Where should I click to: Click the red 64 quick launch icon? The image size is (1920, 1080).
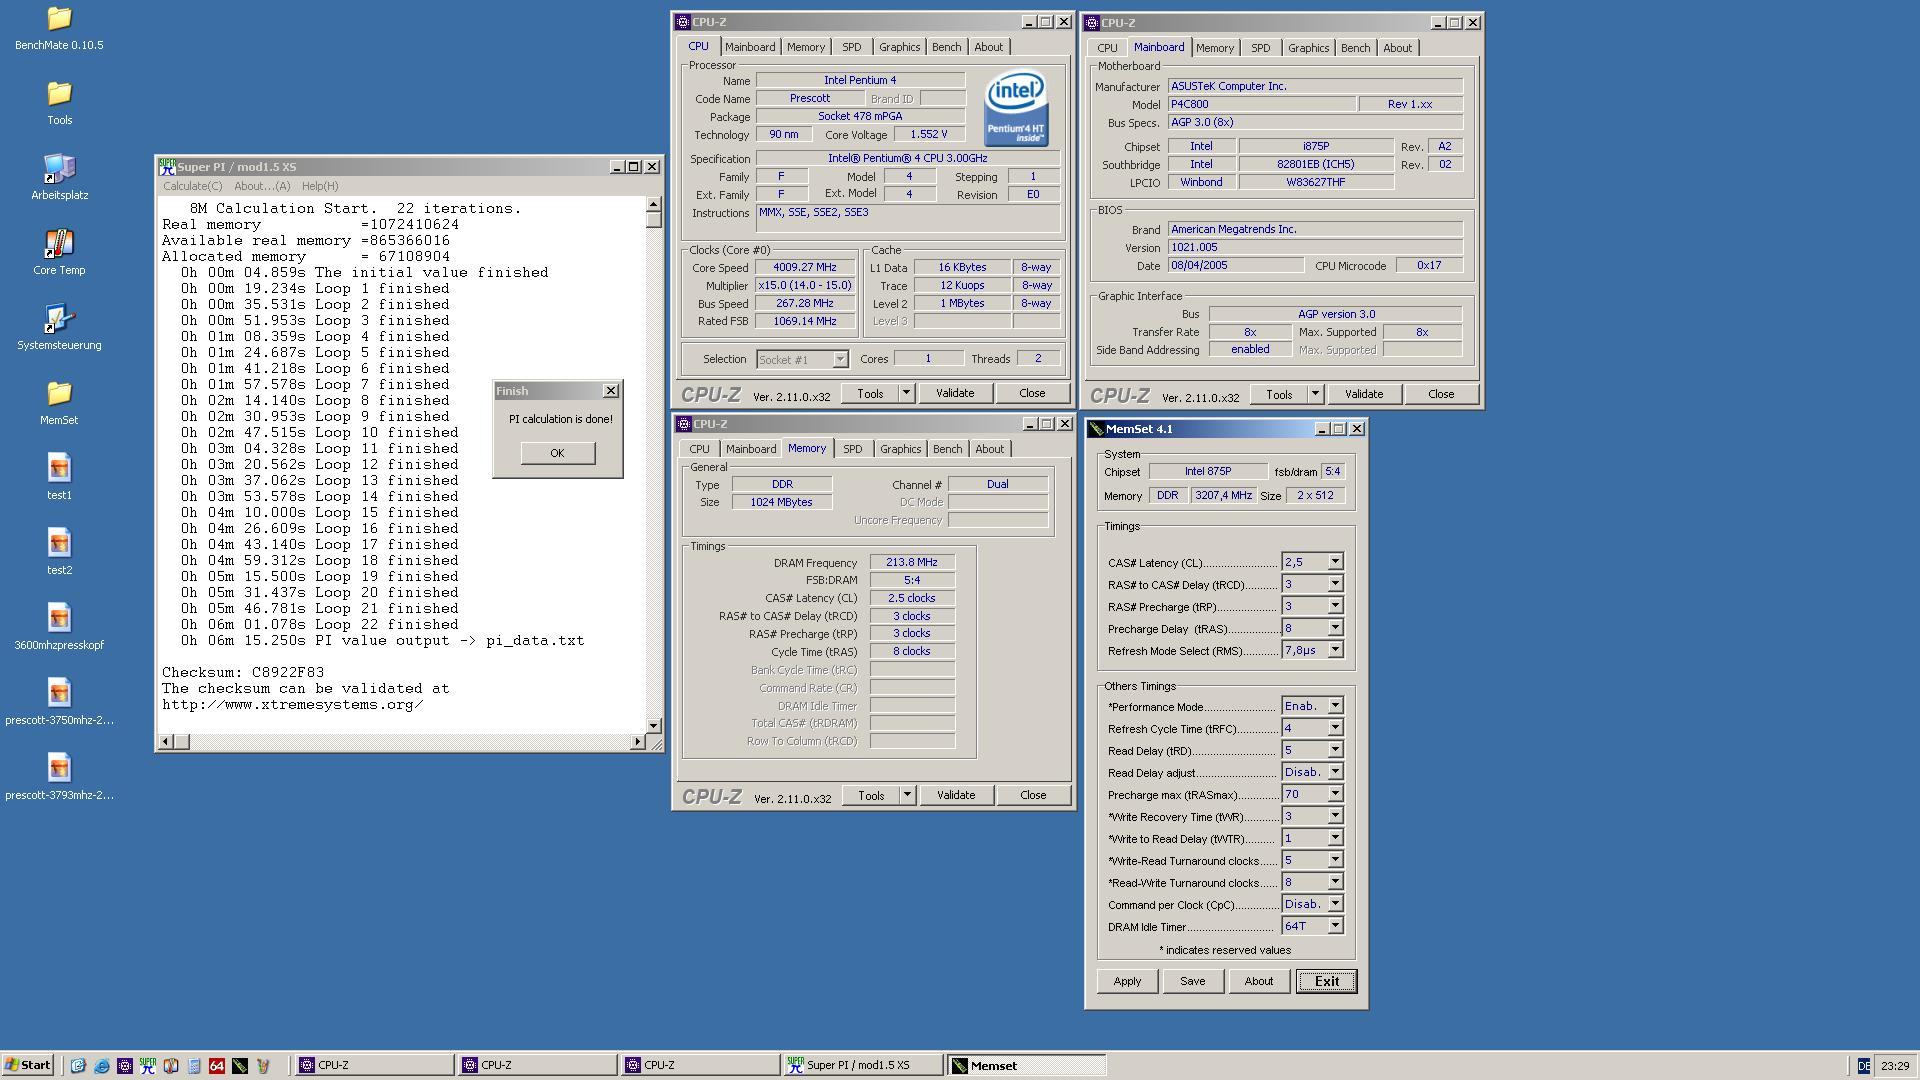point(216,1066)
